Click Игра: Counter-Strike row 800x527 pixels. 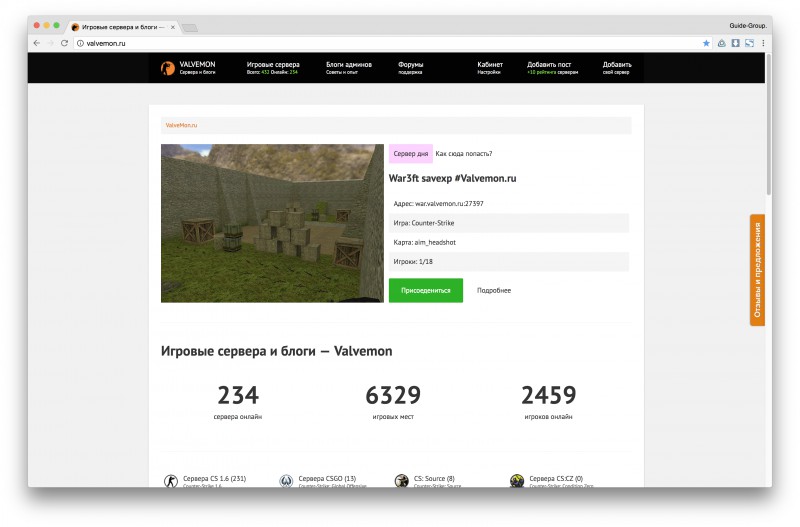click(x=509, y=223)
